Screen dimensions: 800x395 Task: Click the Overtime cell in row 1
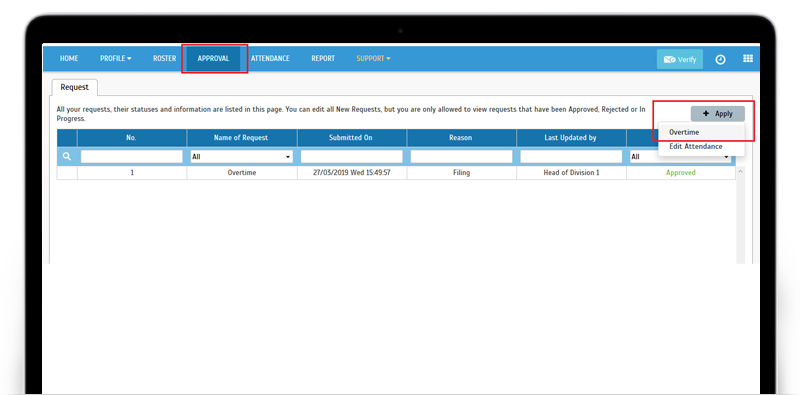pos(242,173)
